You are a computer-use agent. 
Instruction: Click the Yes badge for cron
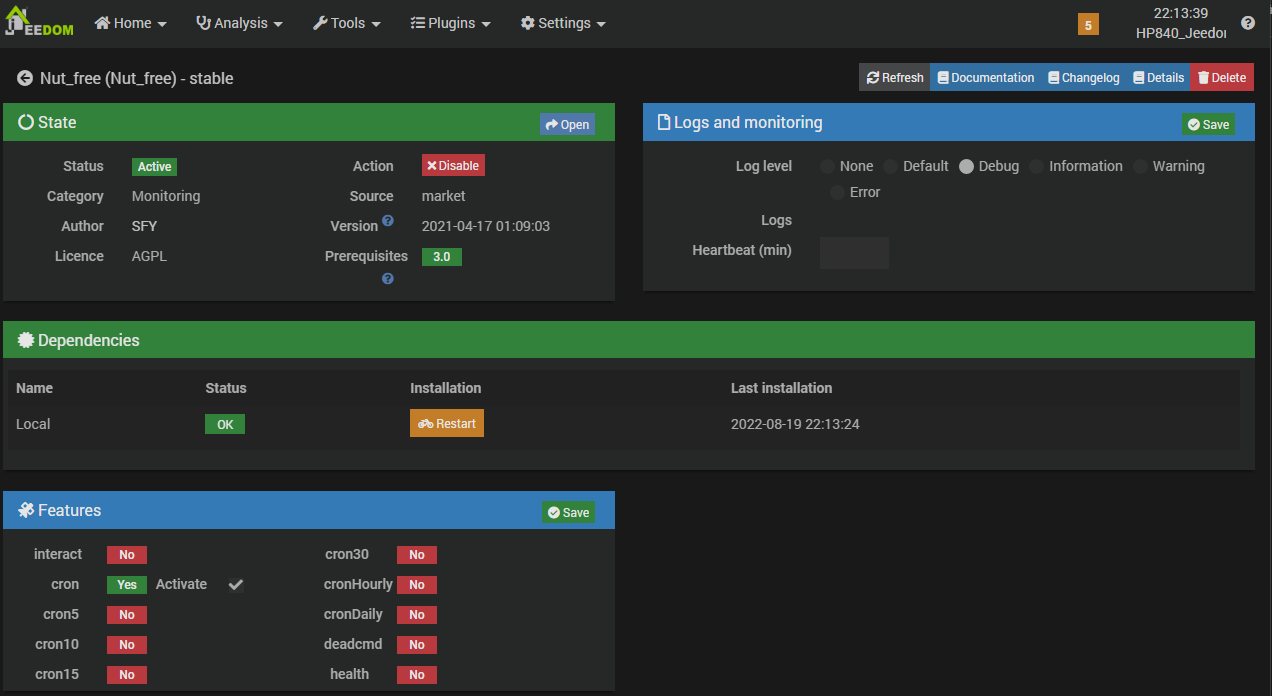(x=127, y=585)
